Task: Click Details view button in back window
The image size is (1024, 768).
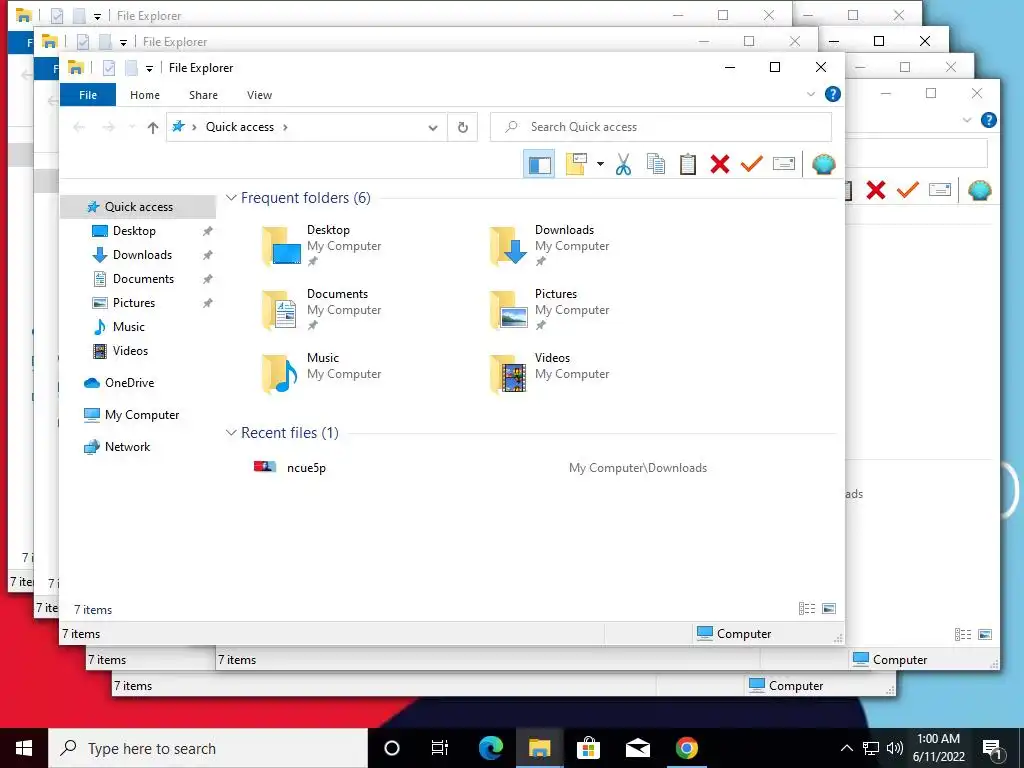Action: click(x=963, y=634)
